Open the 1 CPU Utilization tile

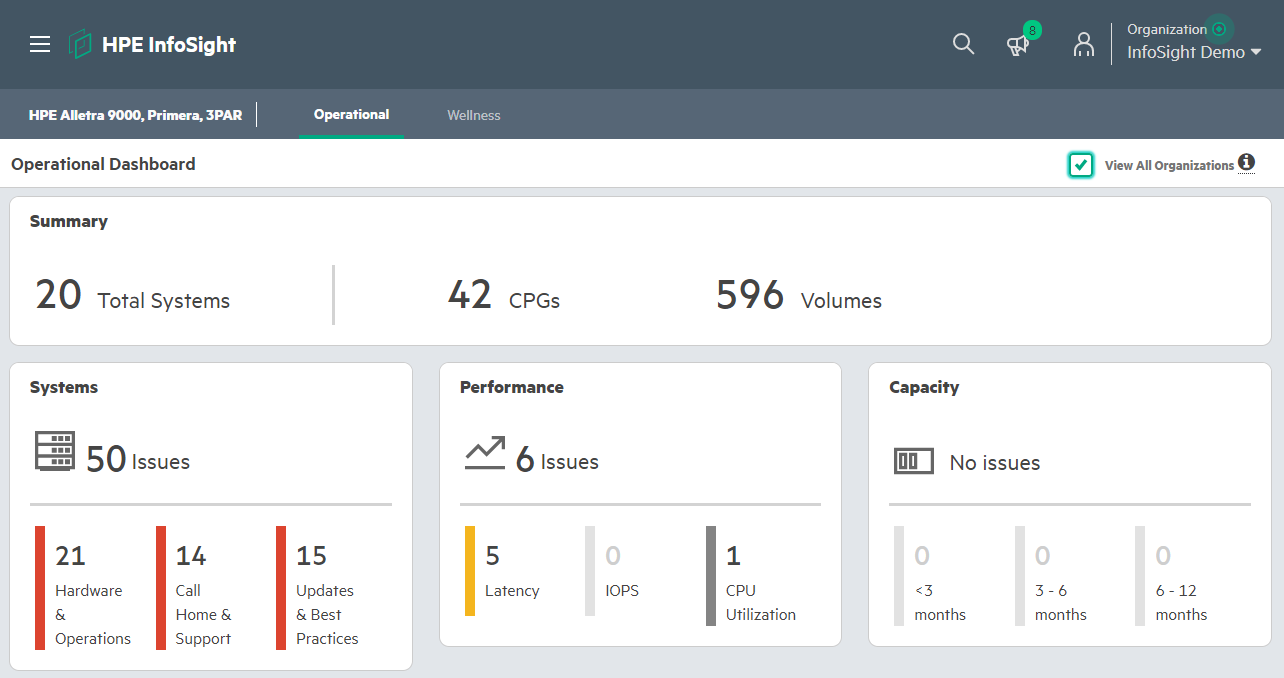(754, 576)
